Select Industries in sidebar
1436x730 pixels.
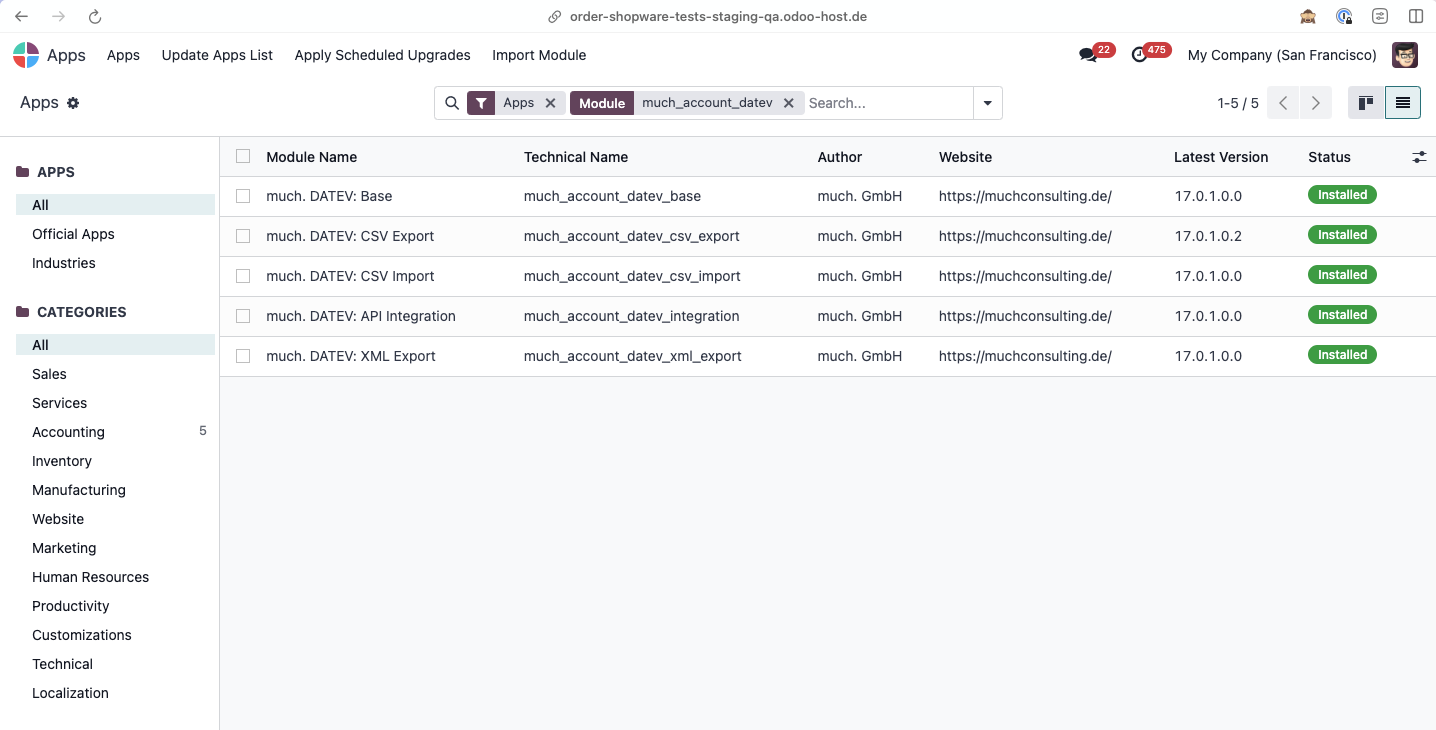point(115,263)
